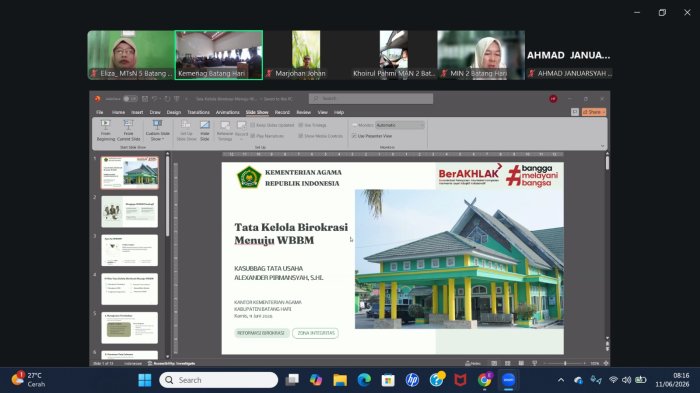Toggle Show Media Controls checkbox
The width and height of the screenshot is (700, 393).
301,136
